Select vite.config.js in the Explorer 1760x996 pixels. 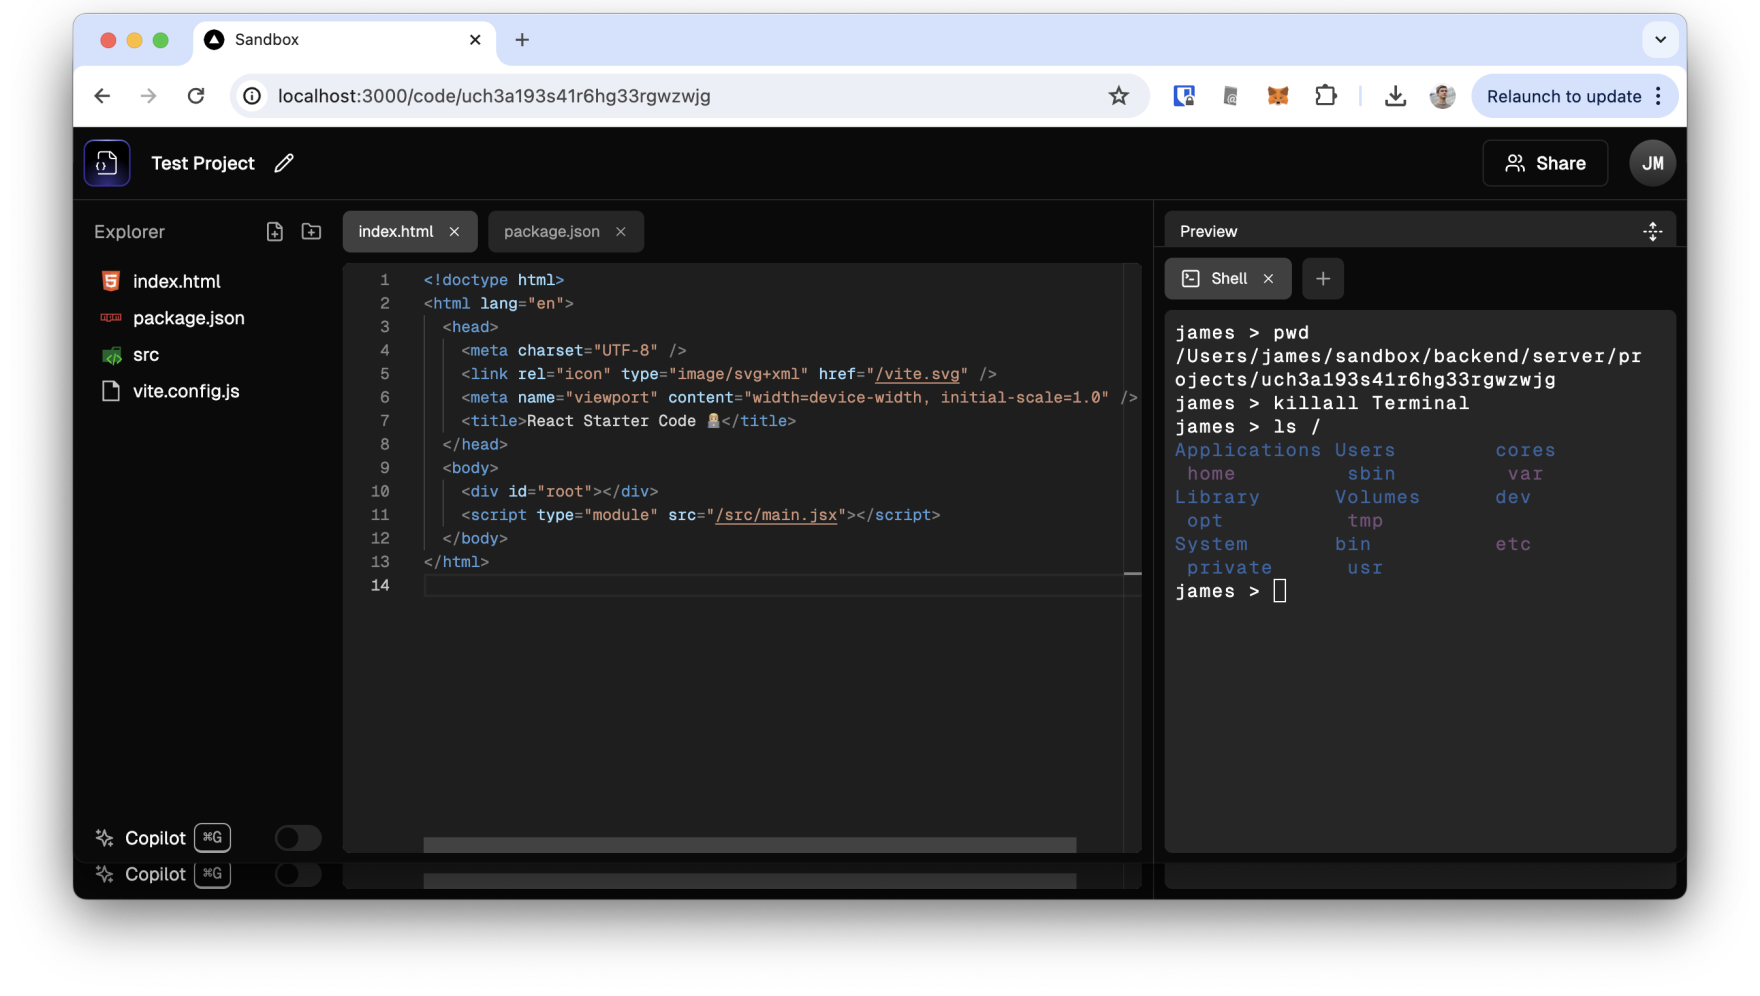[x=186, y=390]
